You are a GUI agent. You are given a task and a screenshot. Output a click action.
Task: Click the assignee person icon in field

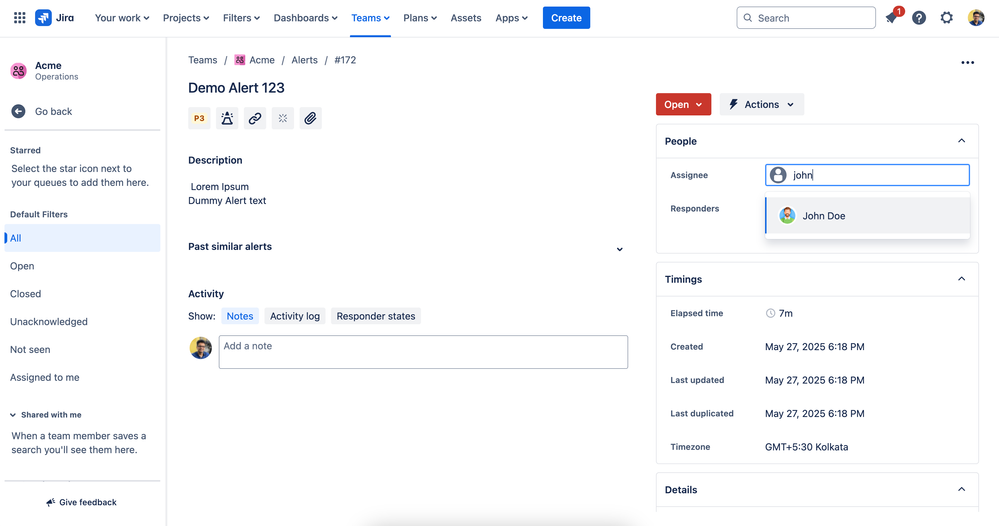pyautogui.click(x=778, y=175)
